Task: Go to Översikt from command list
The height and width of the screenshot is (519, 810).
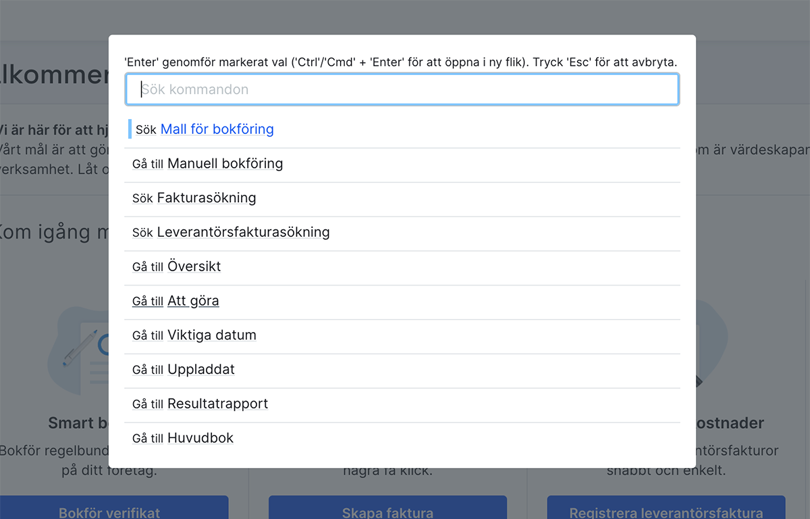Action: point(194,266)
